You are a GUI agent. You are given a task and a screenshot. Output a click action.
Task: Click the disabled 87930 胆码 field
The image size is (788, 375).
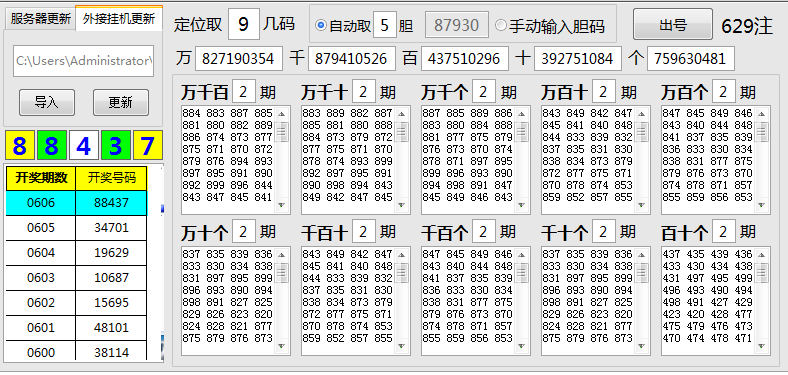(457, 25)
